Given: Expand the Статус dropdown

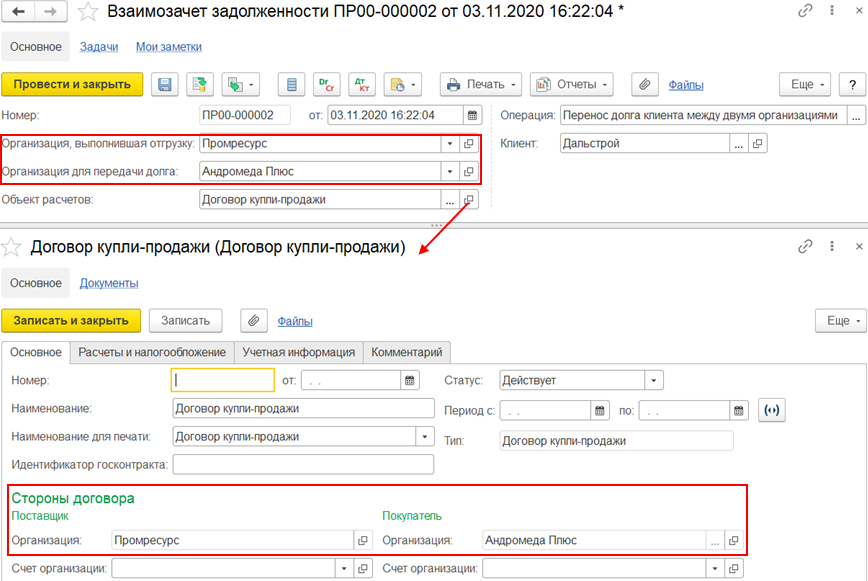Looking at the screenshot, I should coord(654,381).
